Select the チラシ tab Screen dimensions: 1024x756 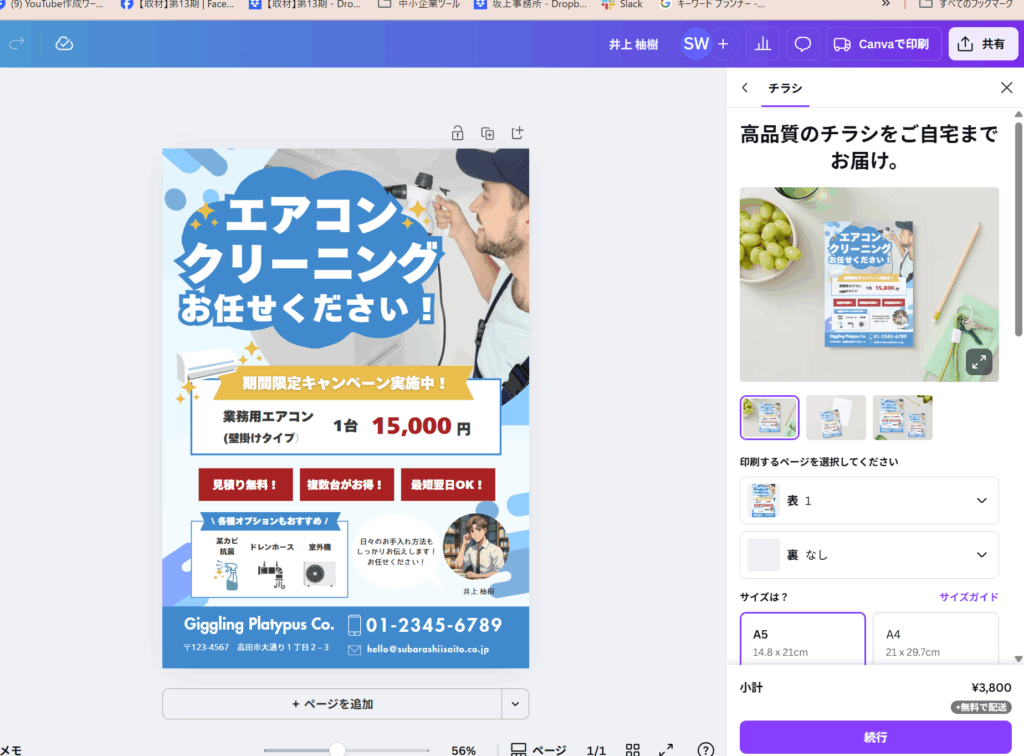point(785,88)
